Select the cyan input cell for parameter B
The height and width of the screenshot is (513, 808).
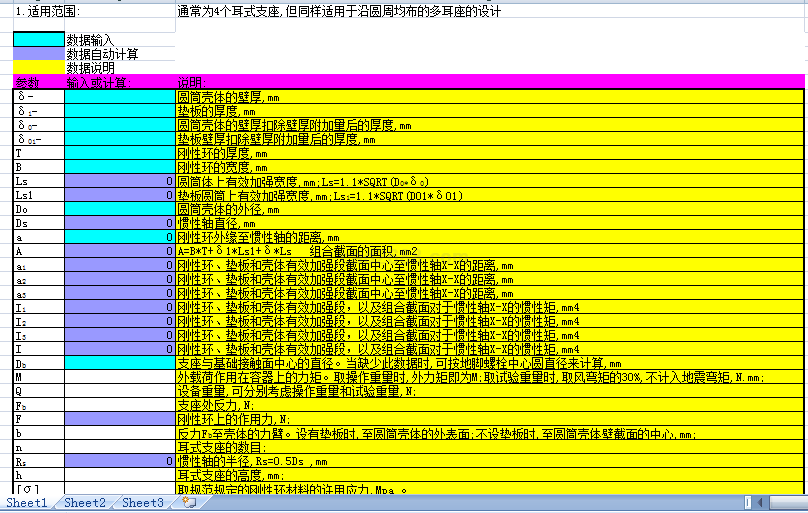[x=119, y=167]
